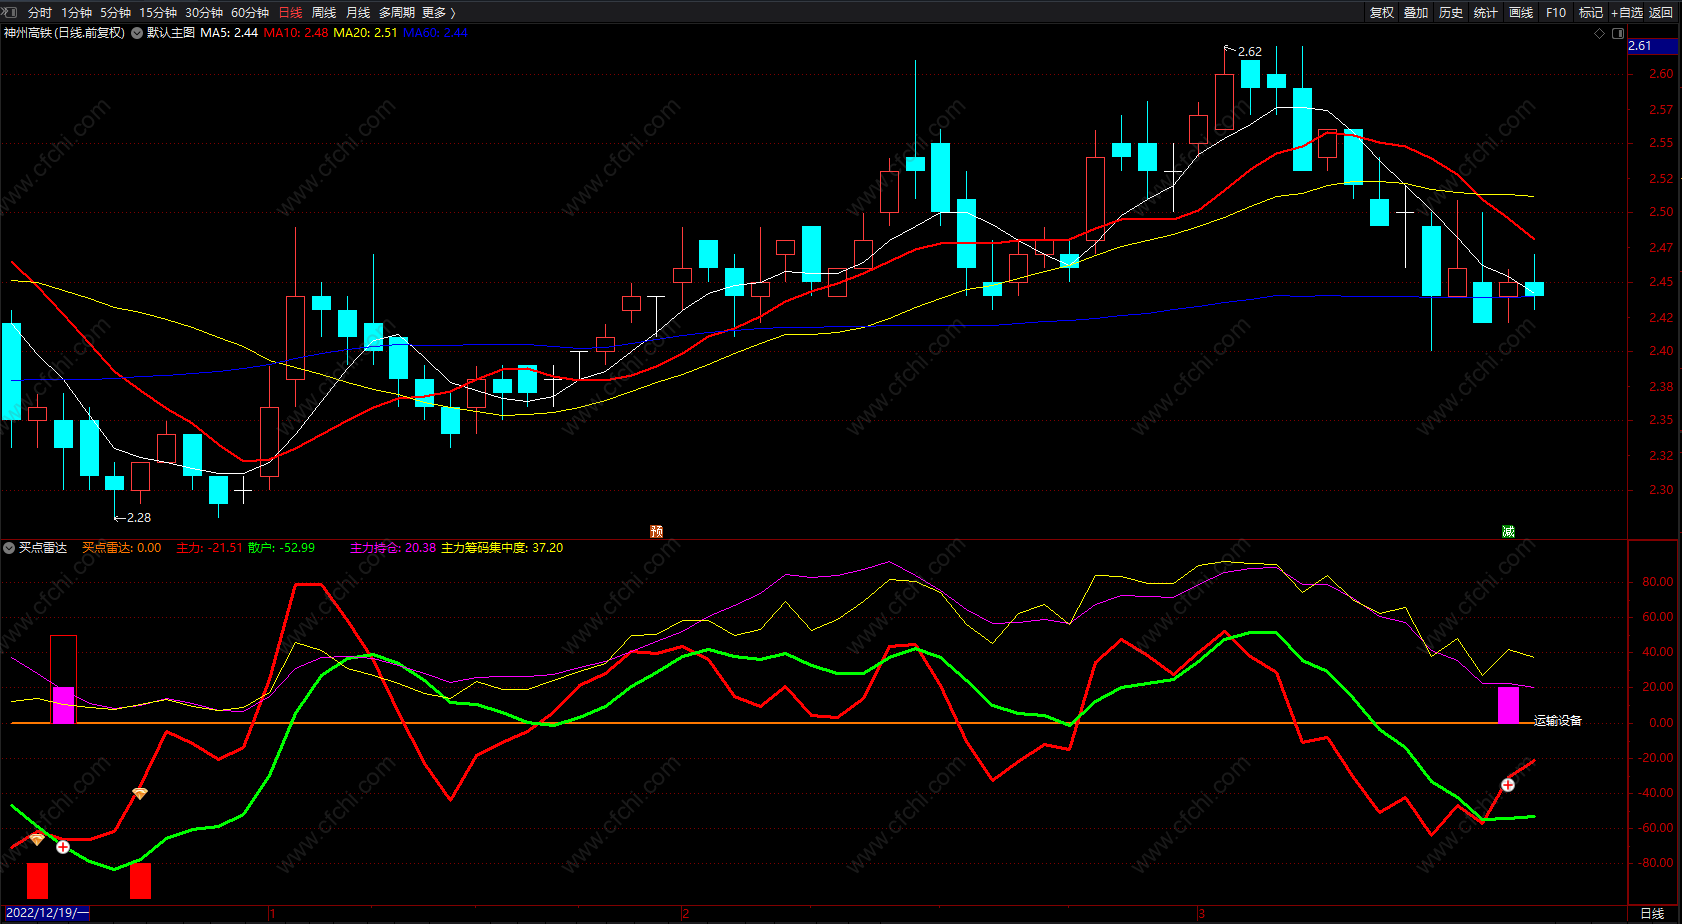Click the 散户: -52.99 value
Screen dimensions: 1682x924
(281, 548)
